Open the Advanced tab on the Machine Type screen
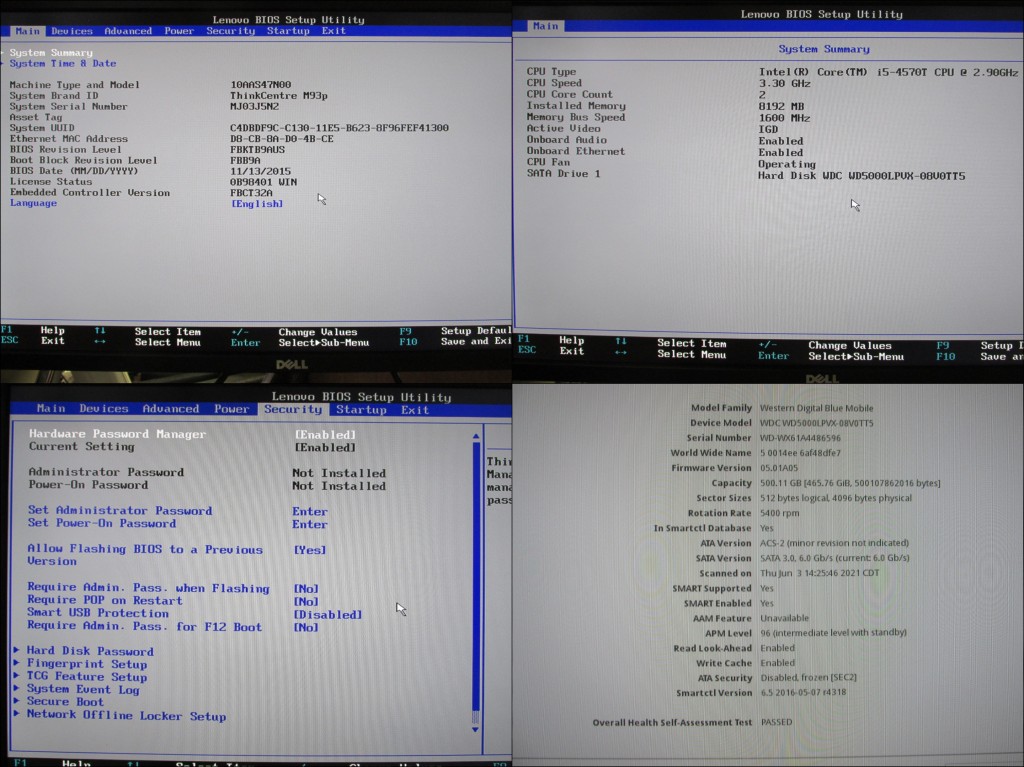 128,31
